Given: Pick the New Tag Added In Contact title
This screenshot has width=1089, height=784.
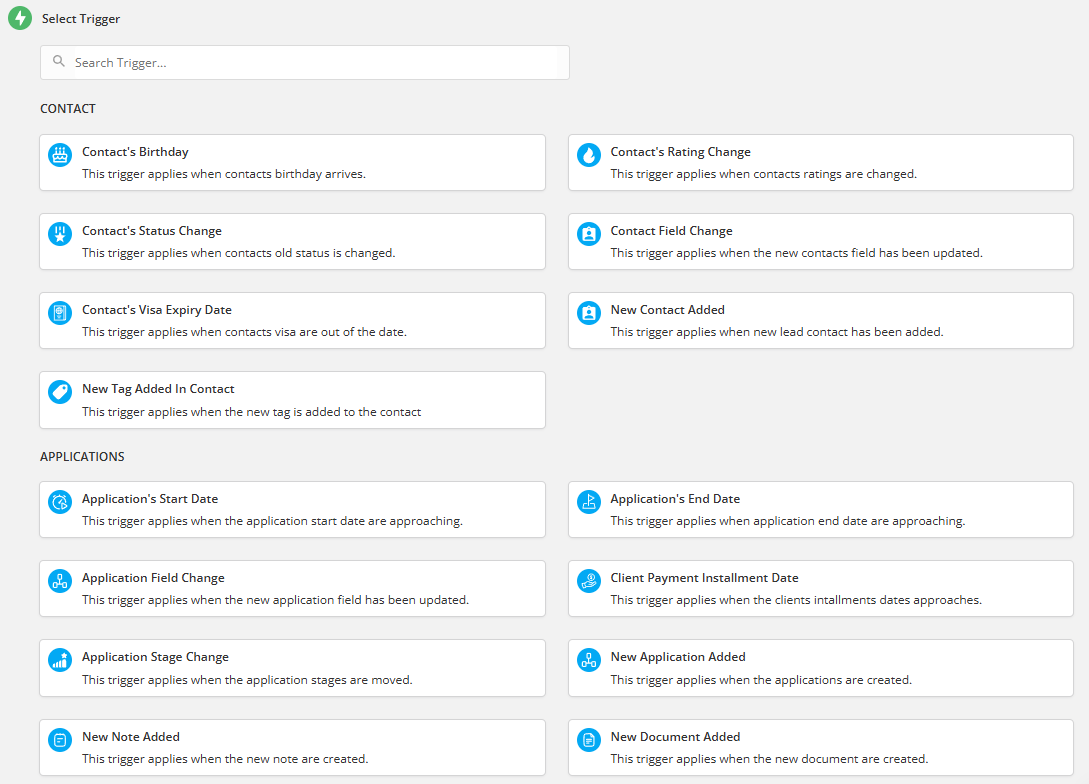Looking at the screenshot, I should [x=158, y=390].
